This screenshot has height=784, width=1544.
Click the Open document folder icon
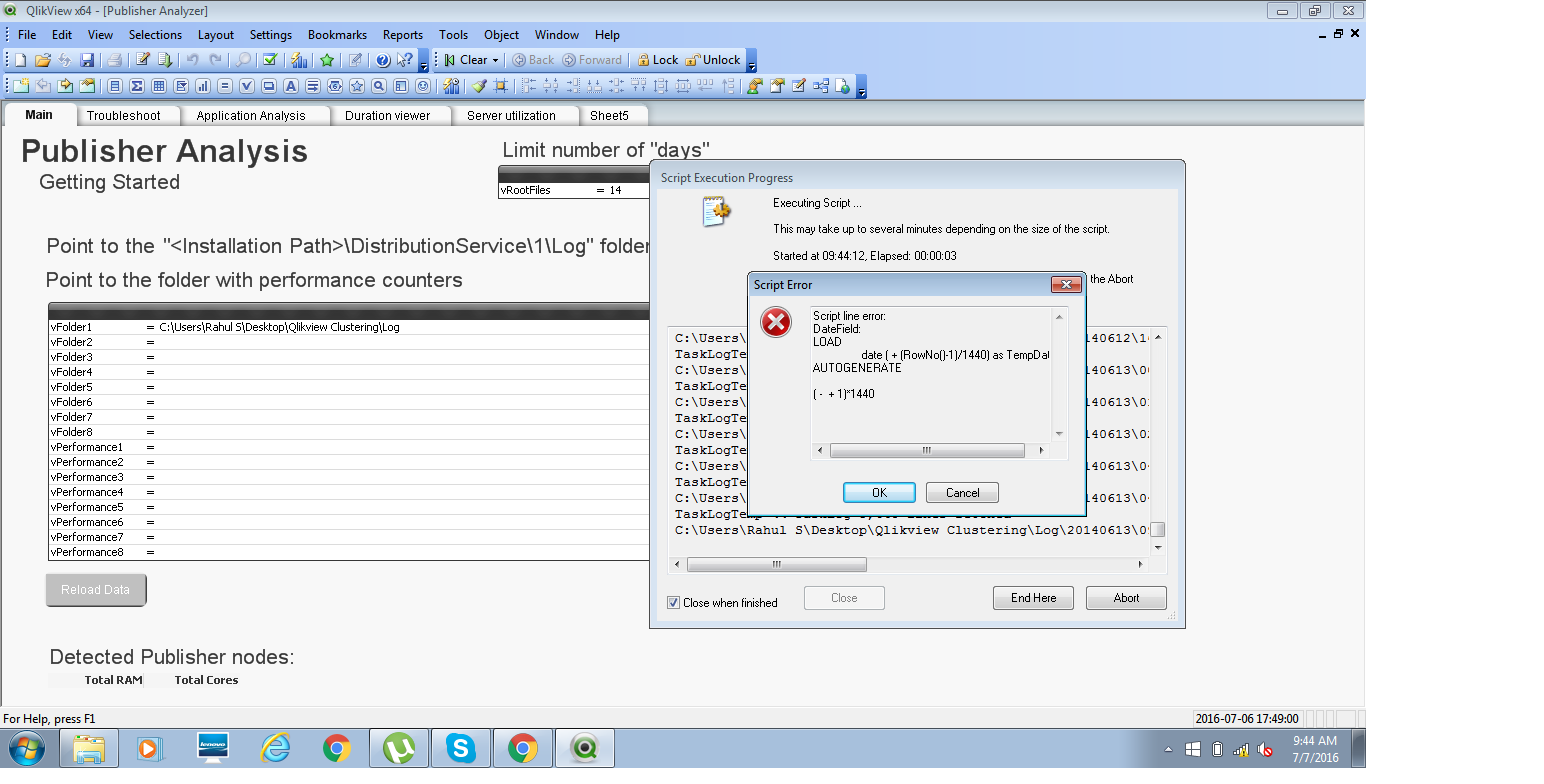[43, 60]
